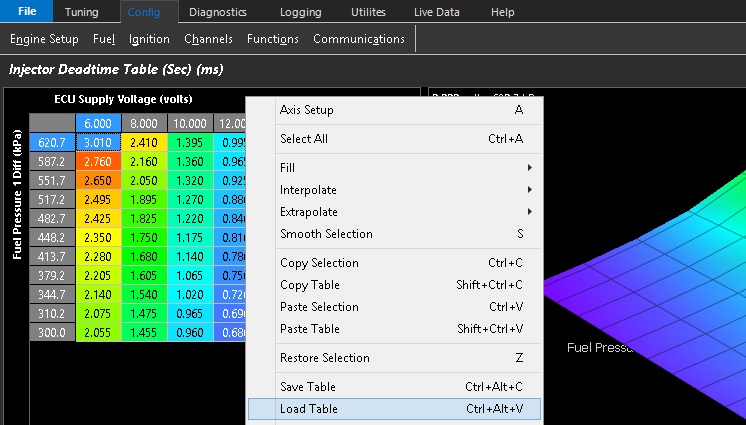Image resolution: width=746 pixels, height=425 pixels.
Task: Select the orange 2.760 table cell
Action: [x=98, y=161]
